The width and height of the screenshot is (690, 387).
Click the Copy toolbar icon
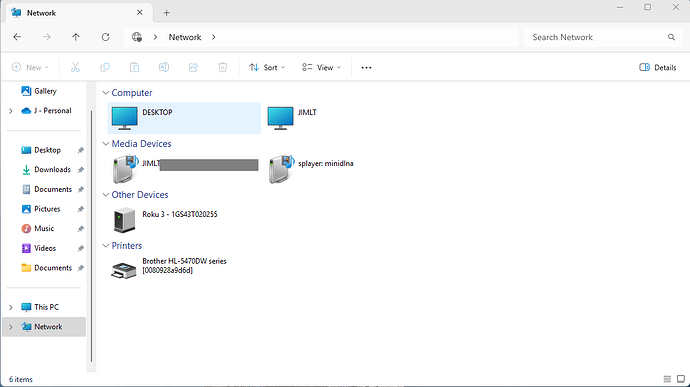(105, 67)
